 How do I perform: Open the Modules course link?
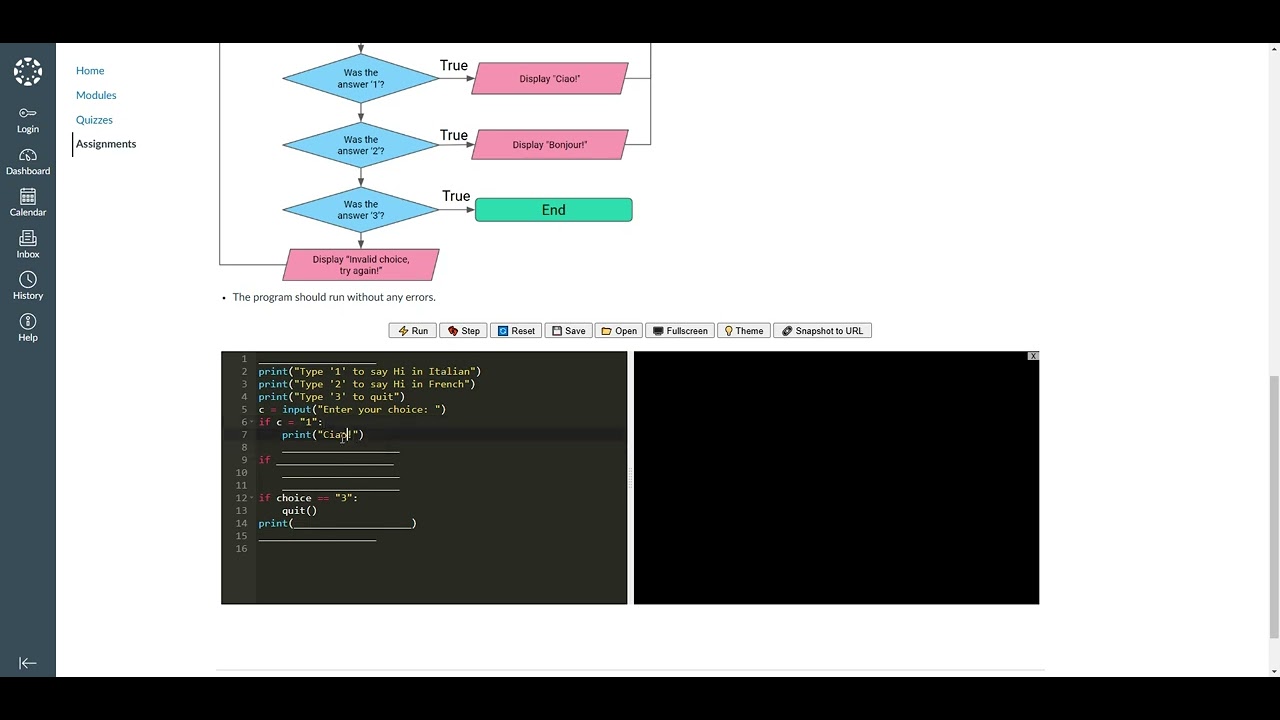[x=96, y=95]
